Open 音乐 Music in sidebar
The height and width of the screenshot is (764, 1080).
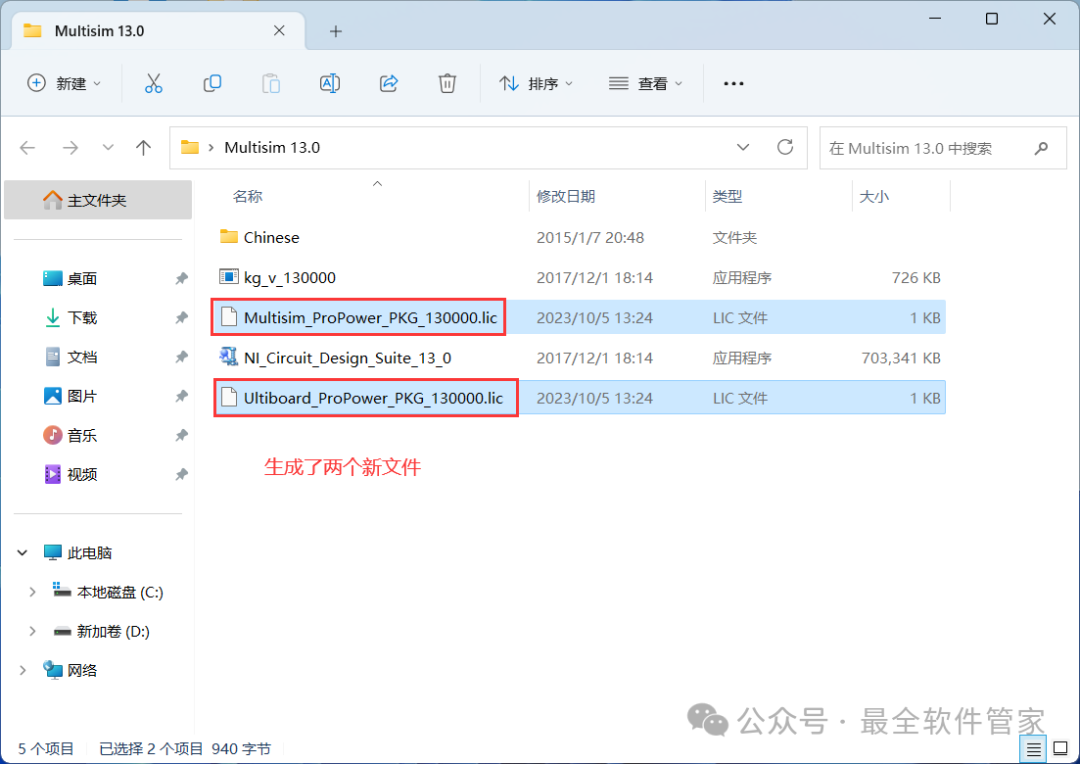coord(82,435)
